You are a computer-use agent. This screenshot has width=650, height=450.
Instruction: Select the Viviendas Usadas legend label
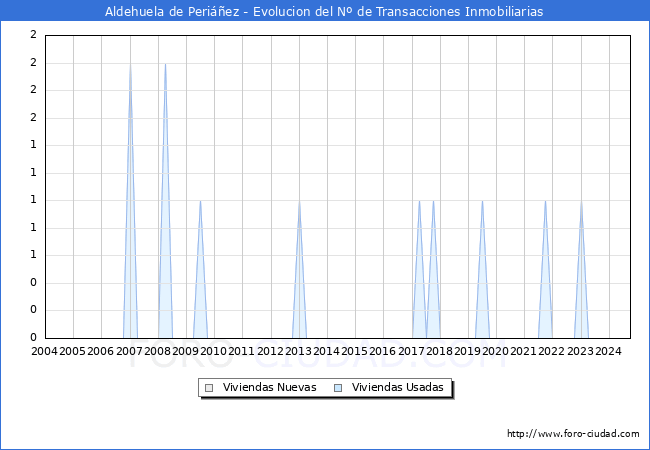[398, 387]
